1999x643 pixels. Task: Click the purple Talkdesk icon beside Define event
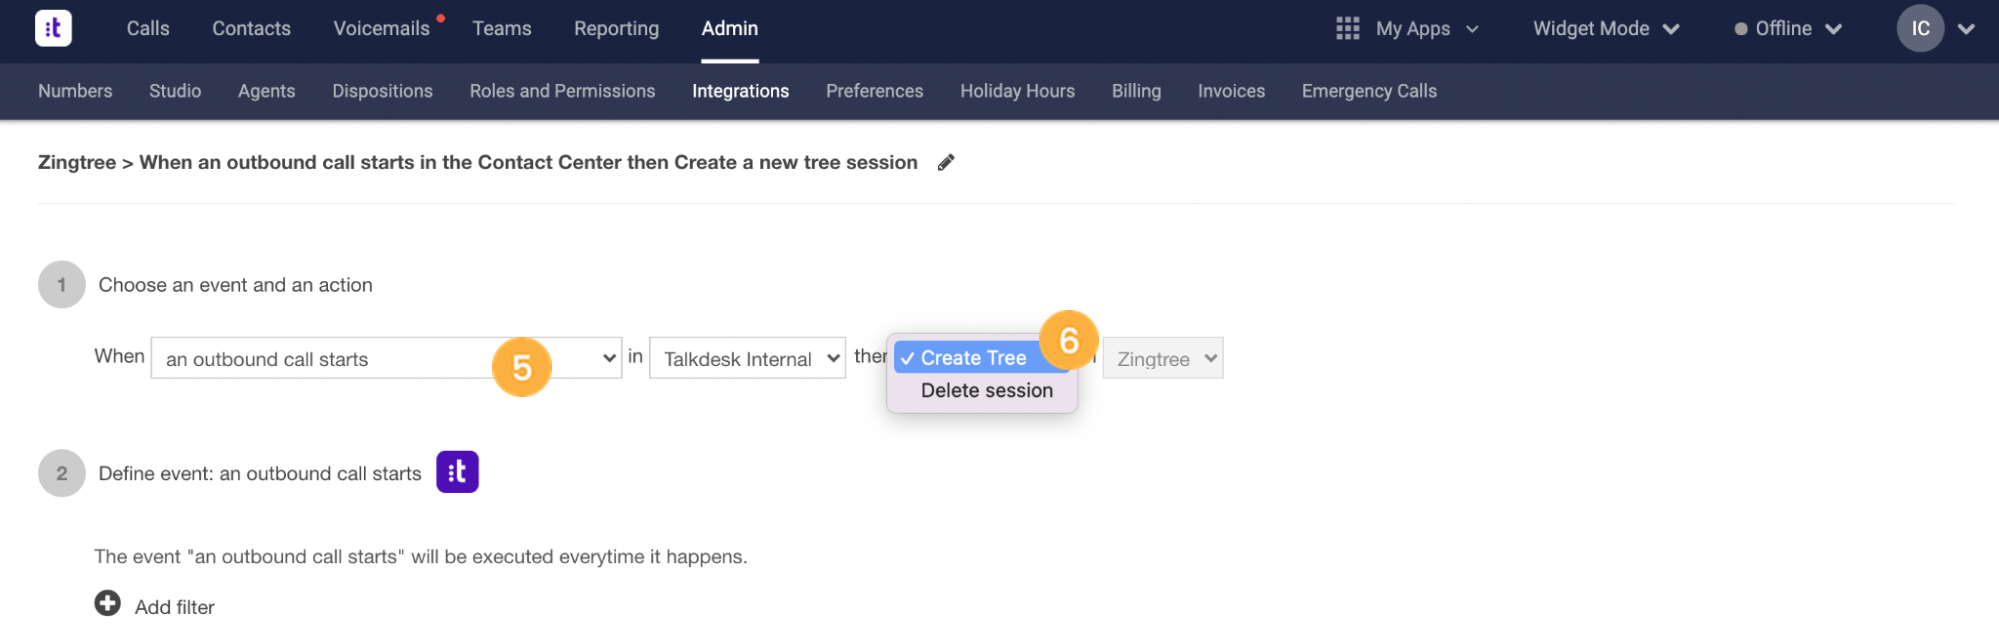[457, 472]
